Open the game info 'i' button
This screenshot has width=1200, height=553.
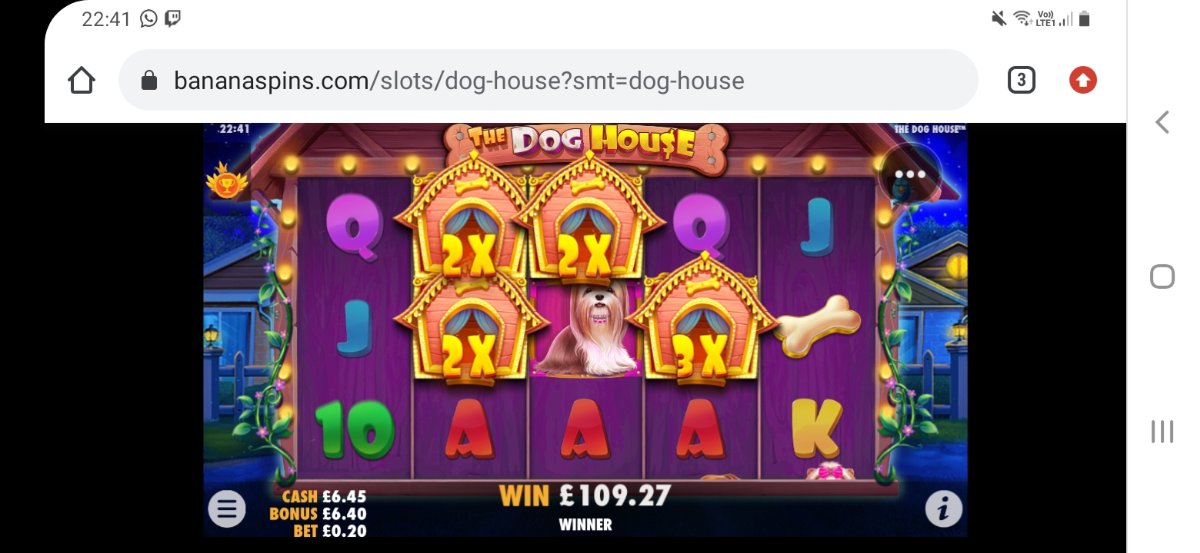[943, 509]
